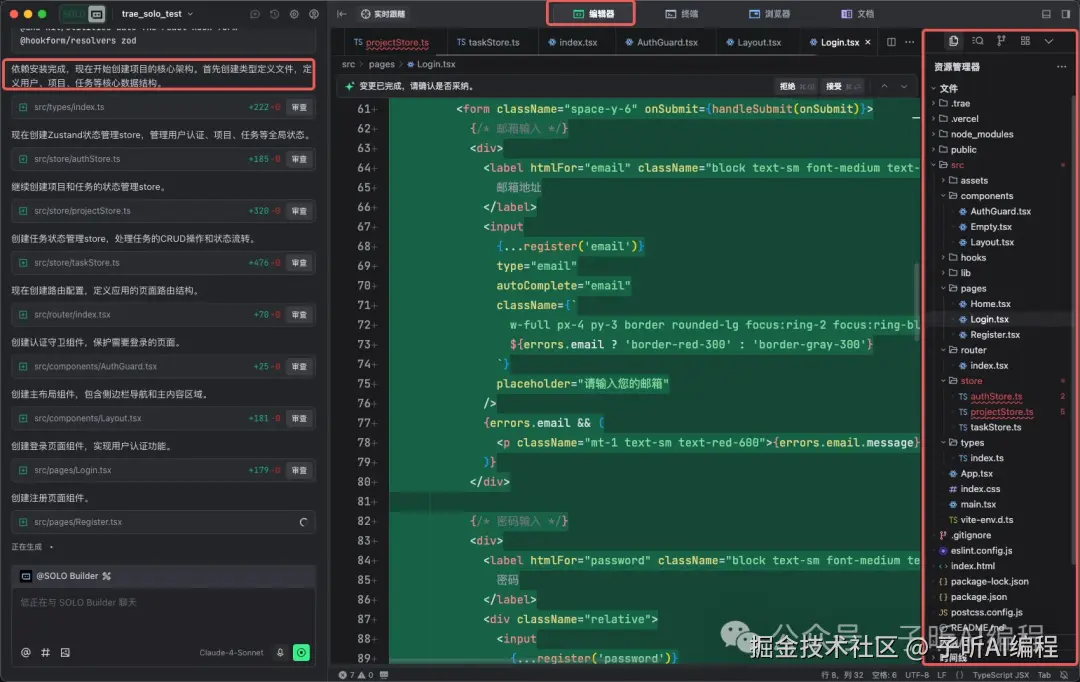Collapse the chat panel arrow icon
Viewport: 1080px width, 682px height.
point(342,14)
